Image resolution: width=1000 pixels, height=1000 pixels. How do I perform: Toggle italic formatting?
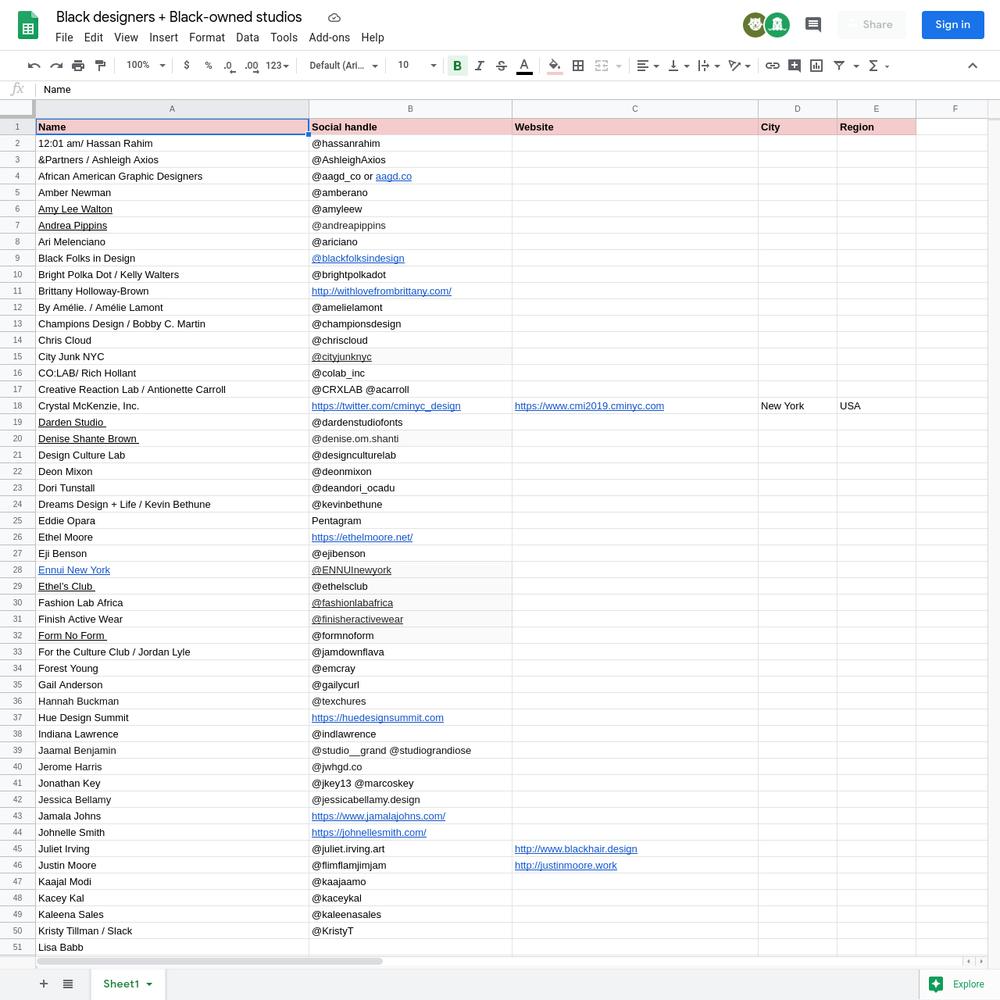(x=480, y=66)
